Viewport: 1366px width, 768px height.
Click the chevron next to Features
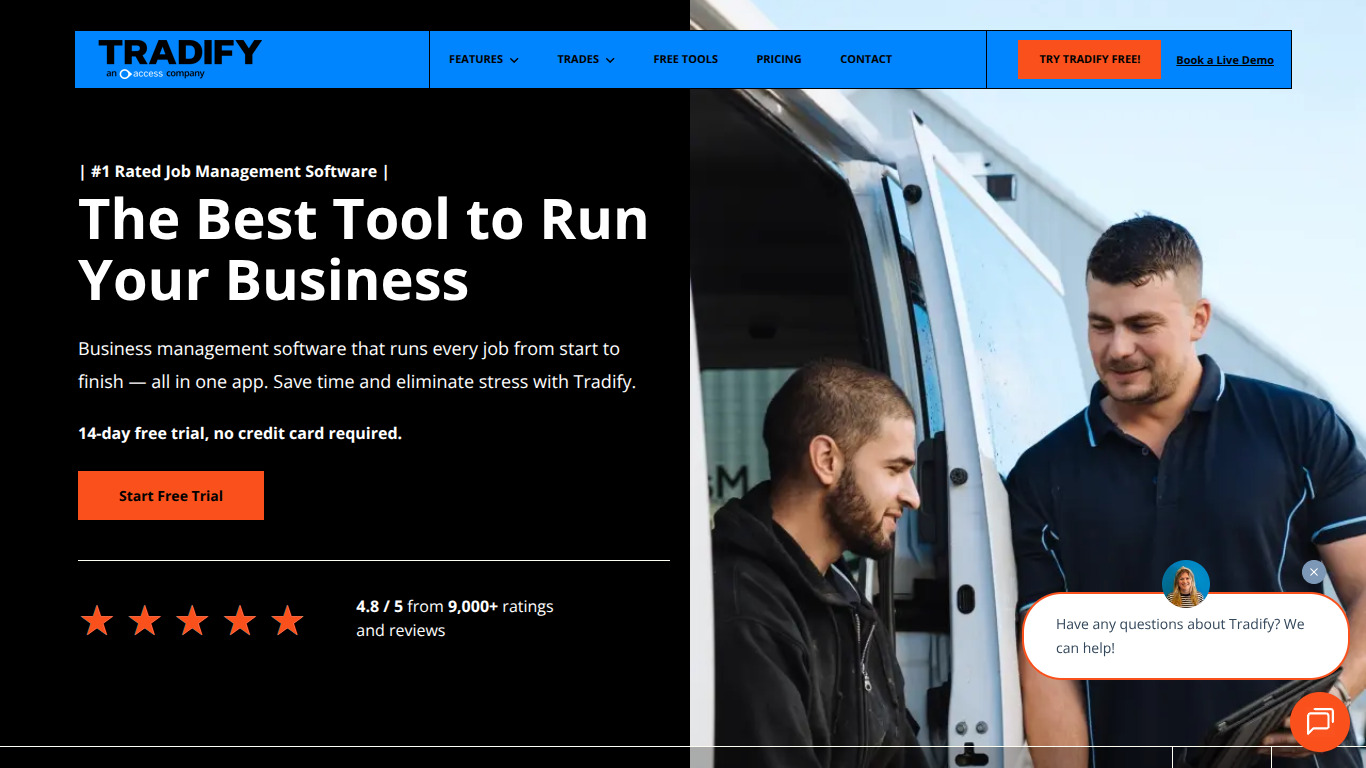point(514,61)
